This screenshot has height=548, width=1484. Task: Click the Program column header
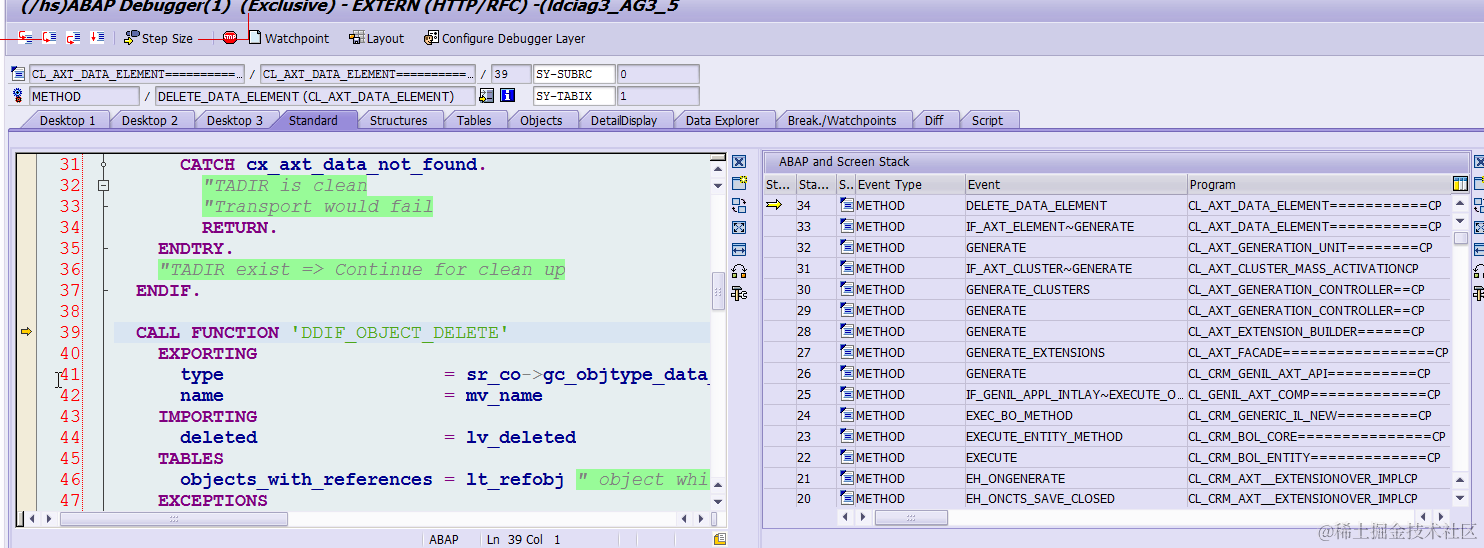(1318, 184)
